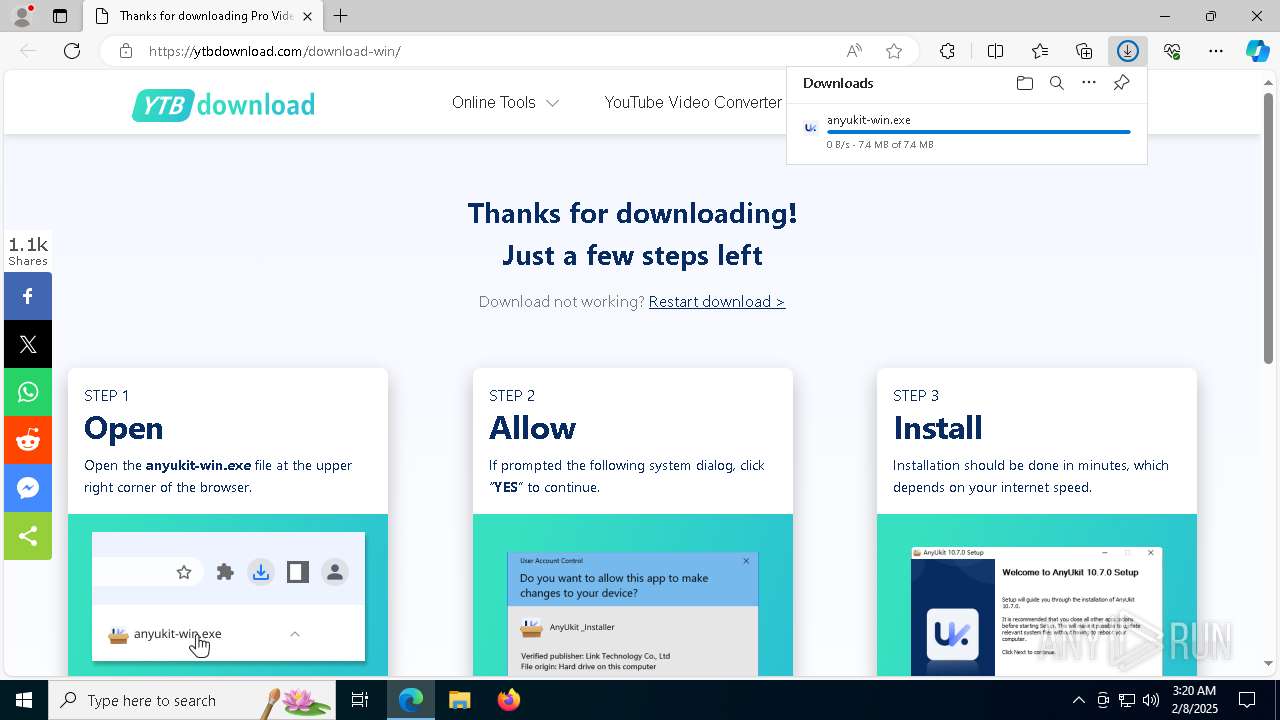1280x720 pixels.
Task: Click scrollbar down arrow
Action: tap(1268, 663)
